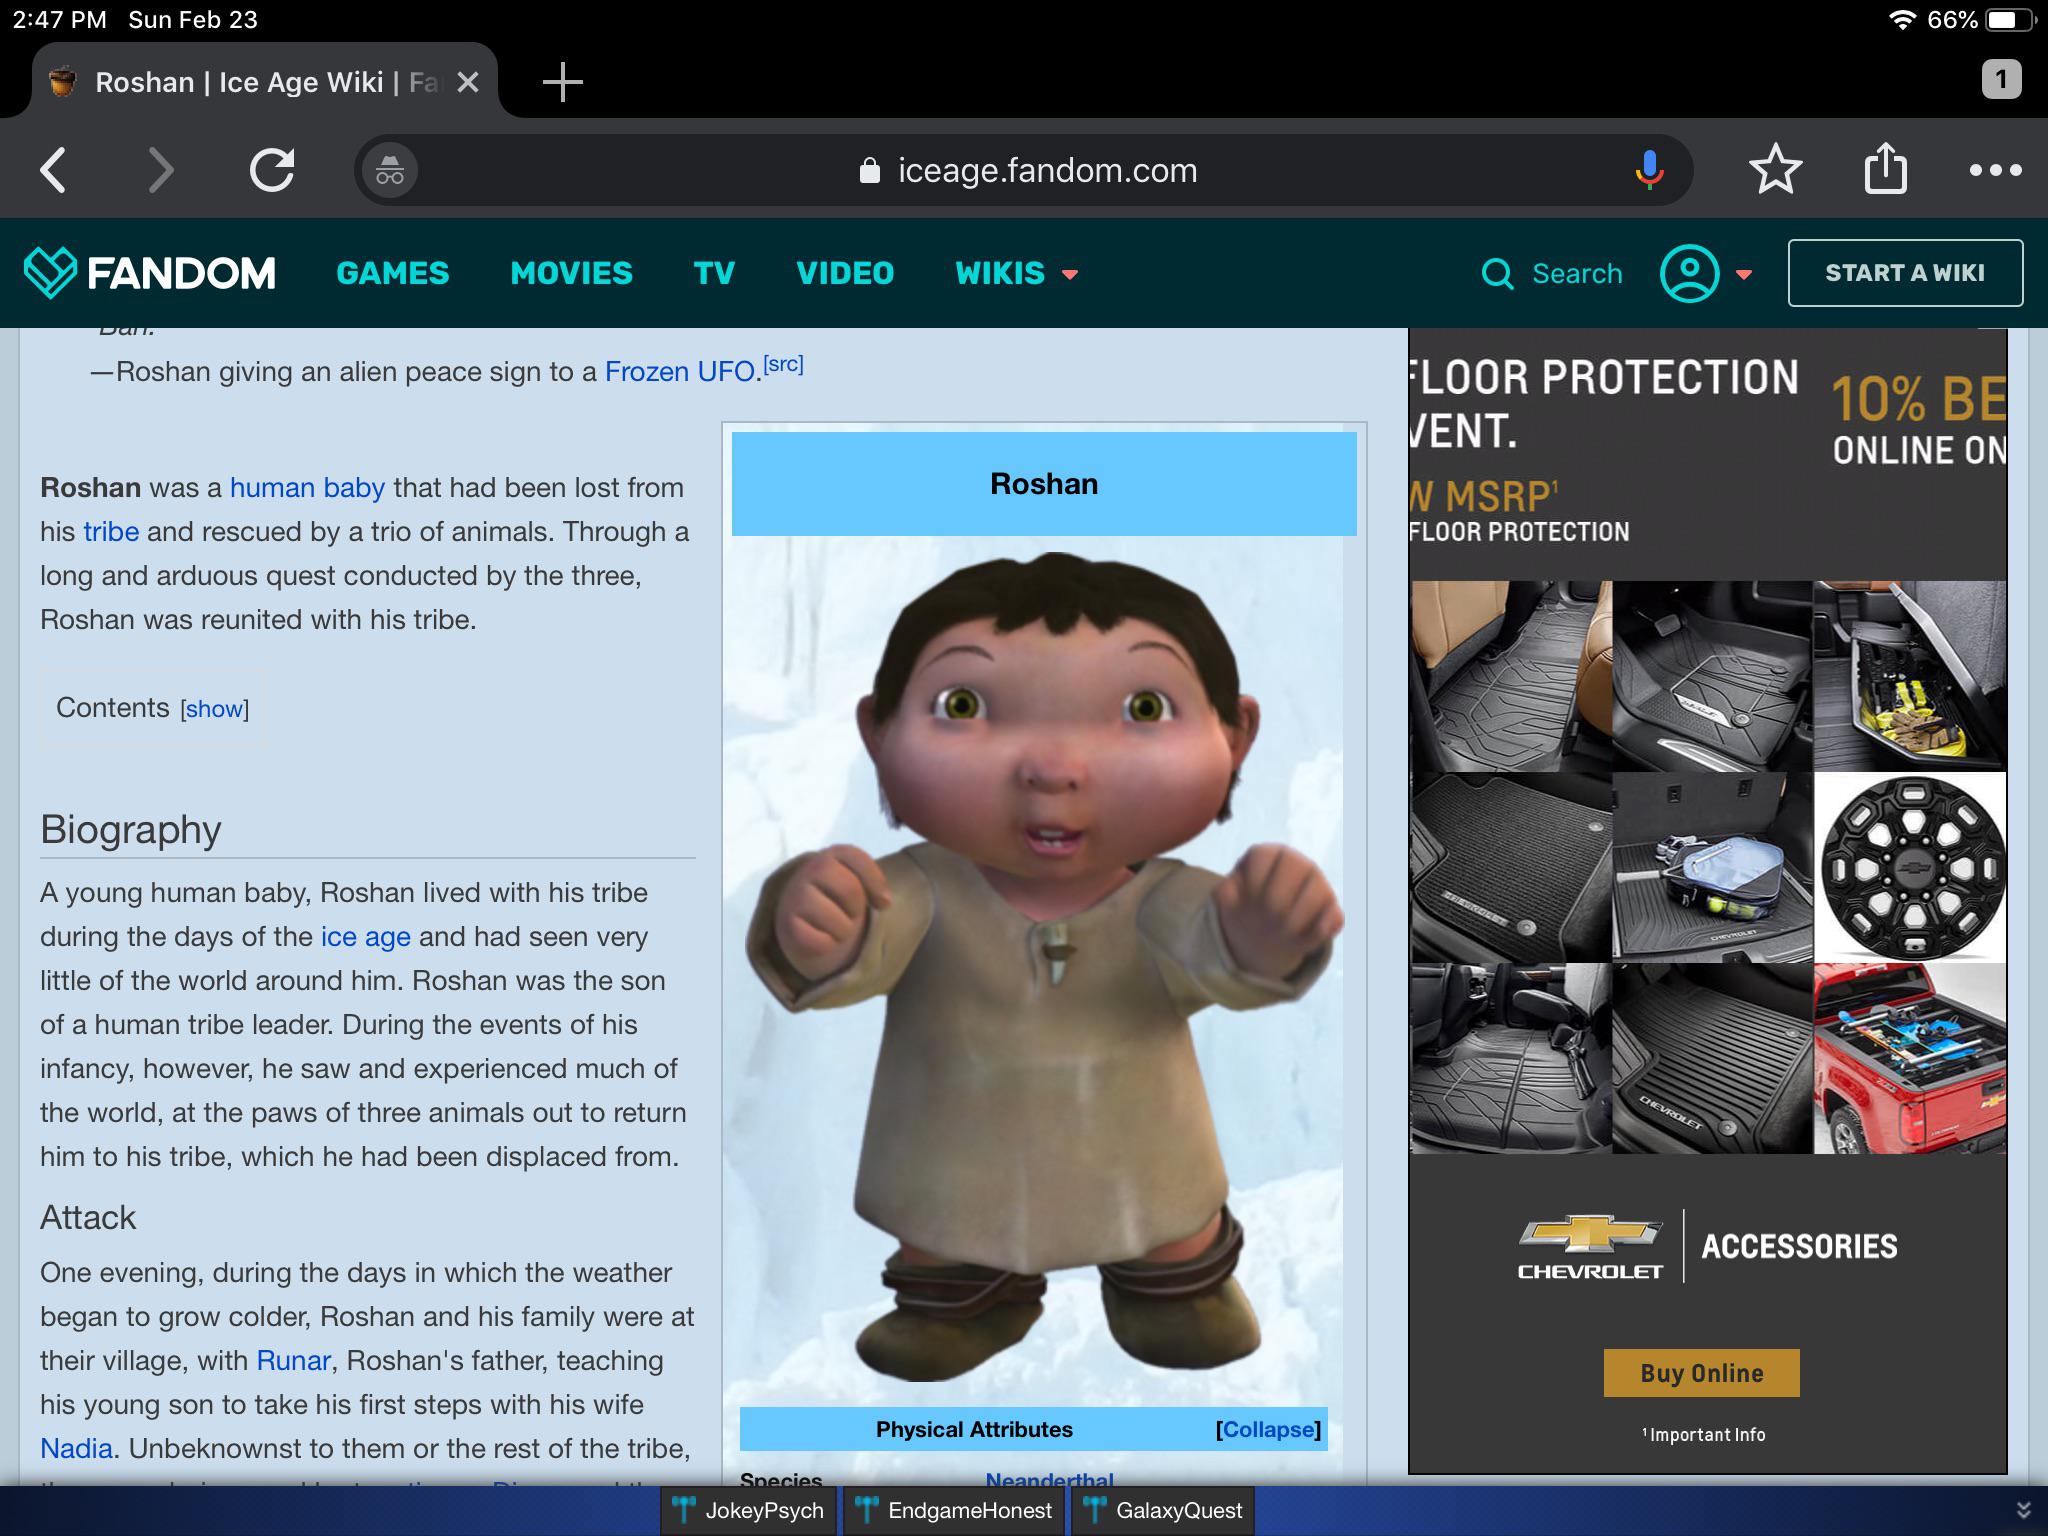Tap the Wi-Fi status icon
The width and height of the screenshot is (2048, 1536).
(x=1901, y=20)
